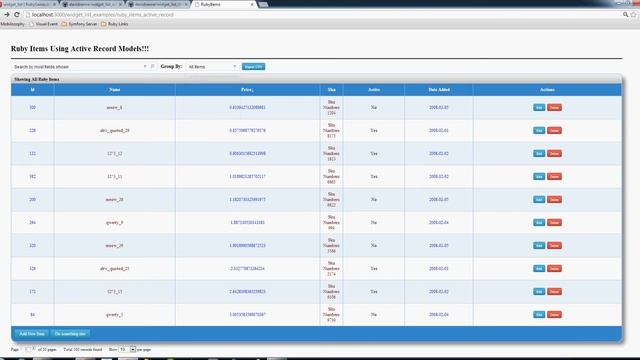Delete the qwerty_1 item

(x=554, y=314)
